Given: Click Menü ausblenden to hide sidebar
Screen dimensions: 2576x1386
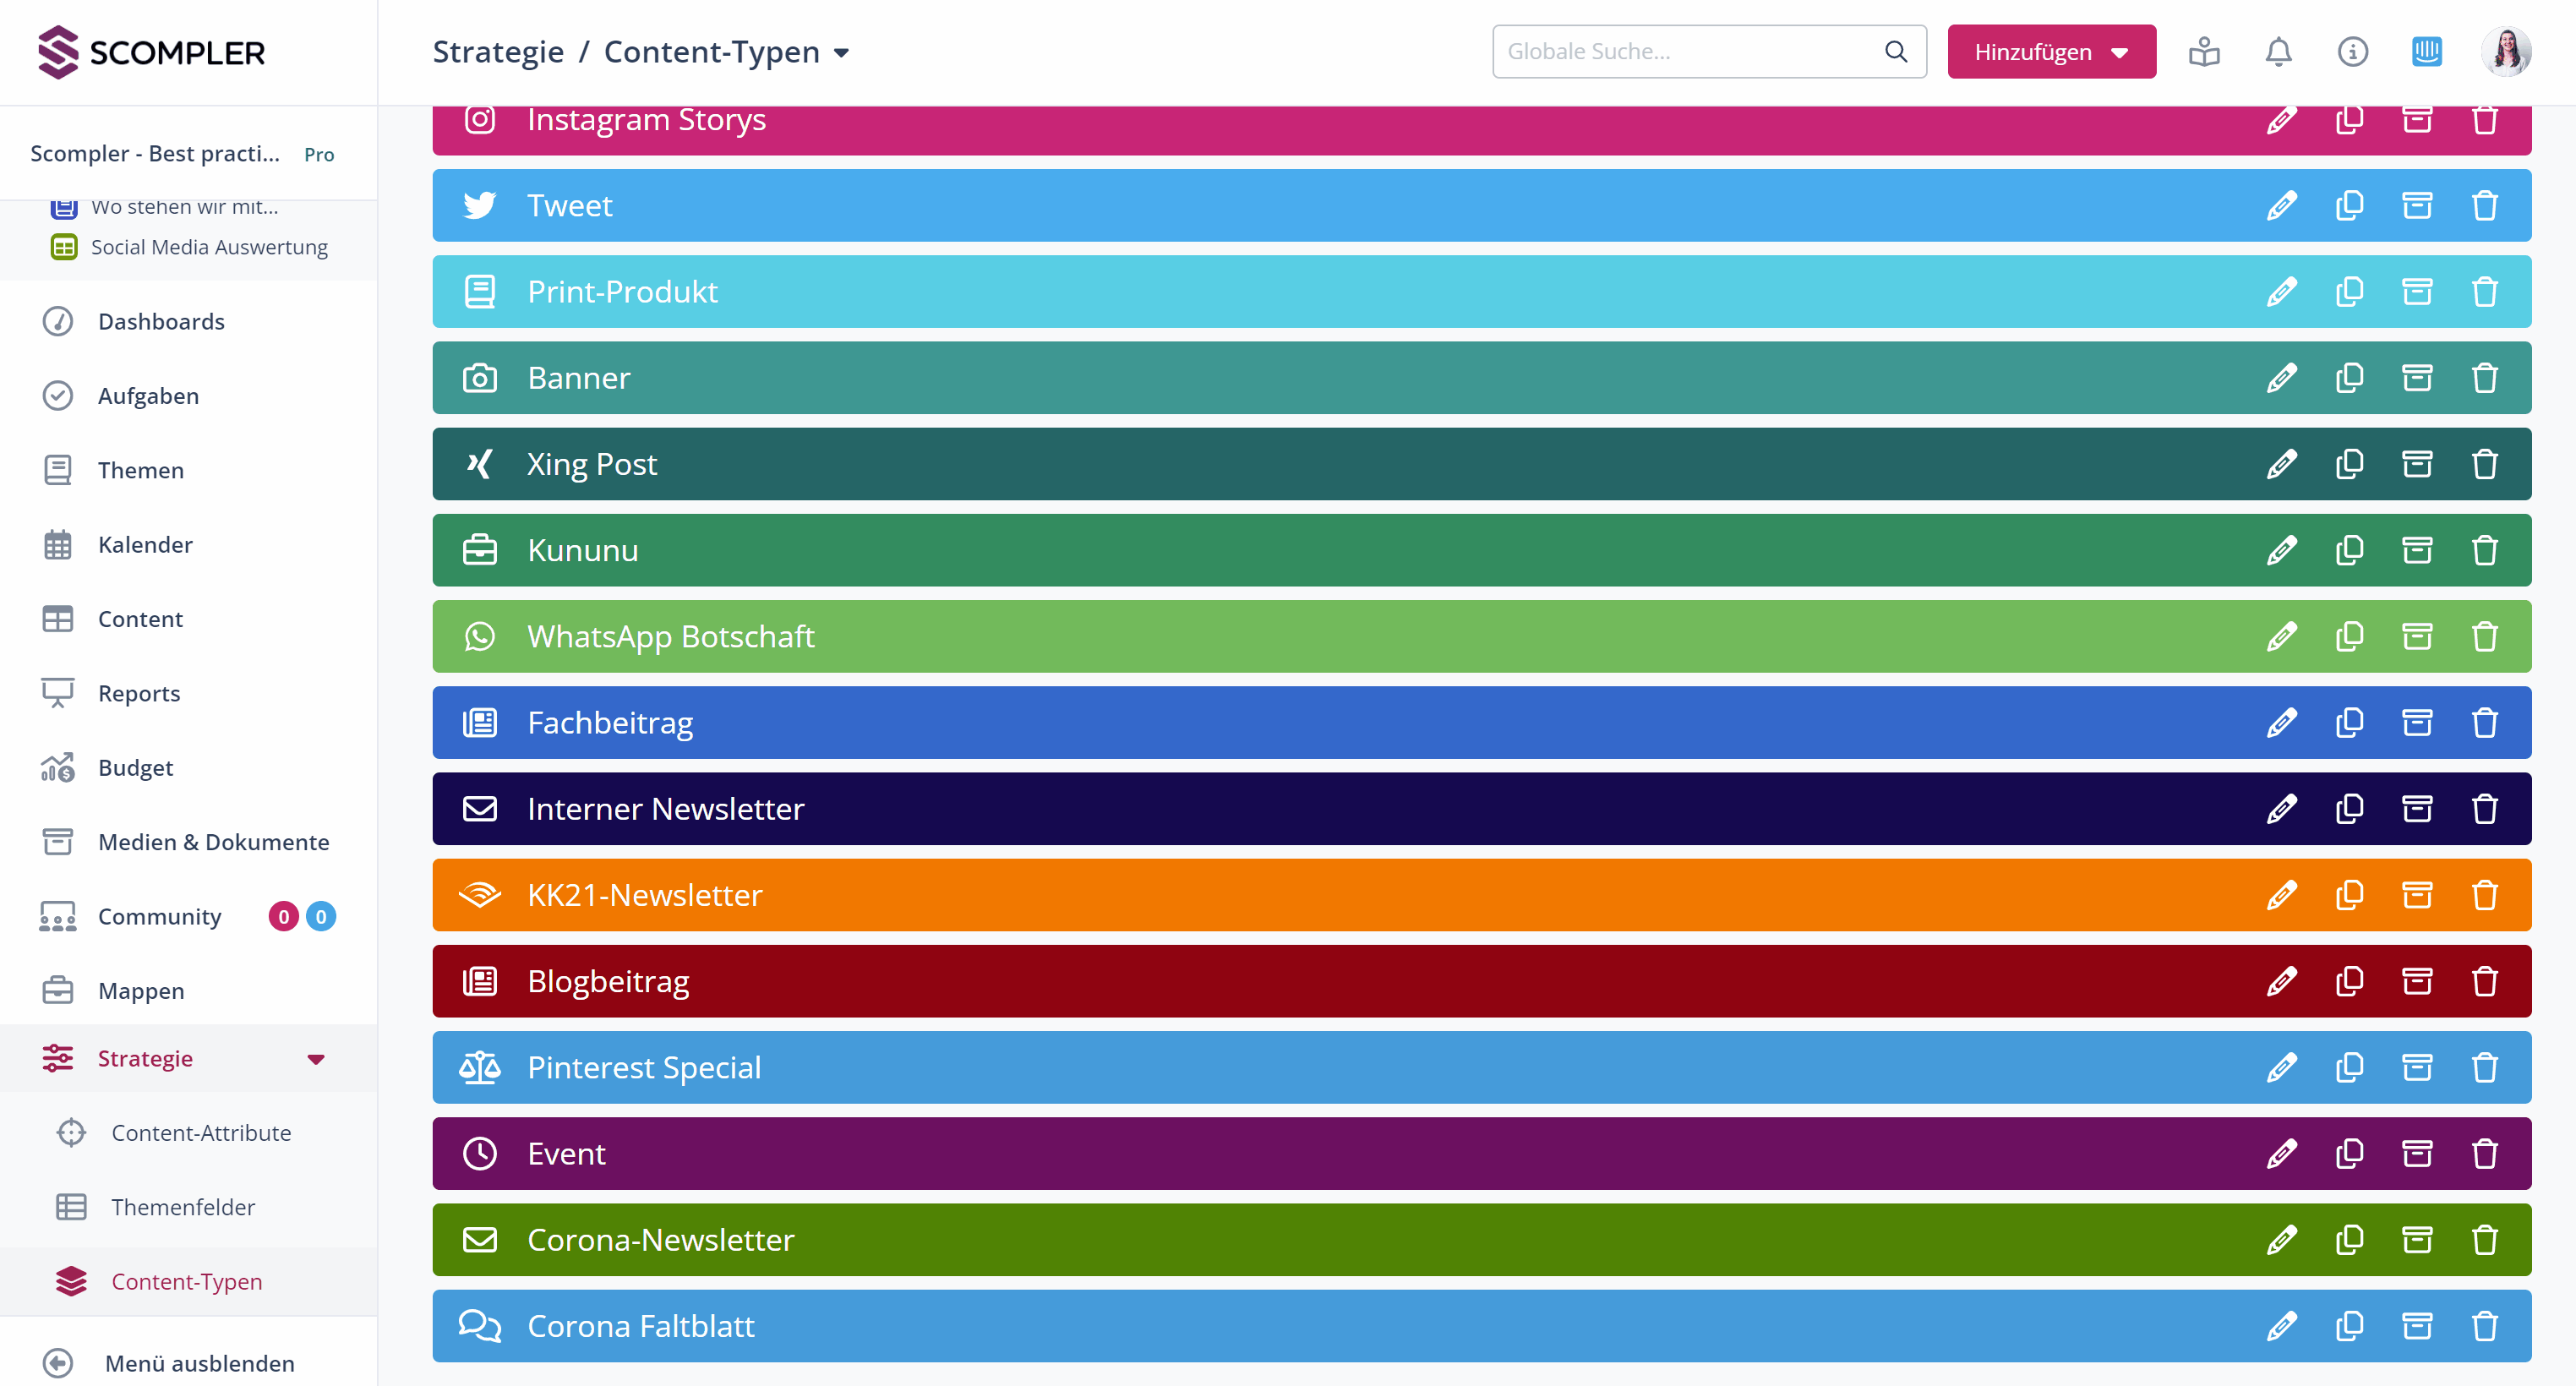Looking at the screenshot, I should pyautogui.click(x=199, y=1363).
